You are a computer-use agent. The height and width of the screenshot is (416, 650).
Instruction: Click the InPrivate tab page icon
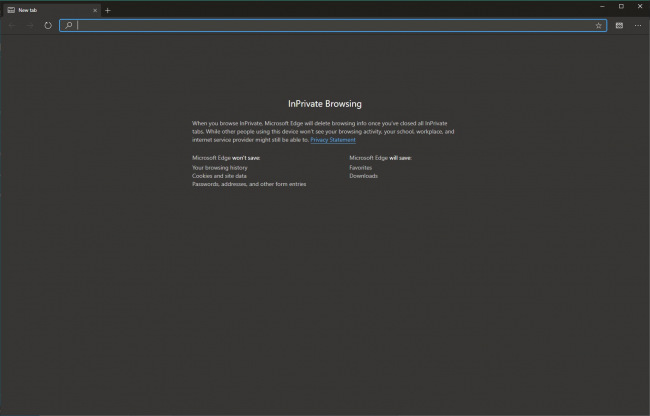(11, 10)
